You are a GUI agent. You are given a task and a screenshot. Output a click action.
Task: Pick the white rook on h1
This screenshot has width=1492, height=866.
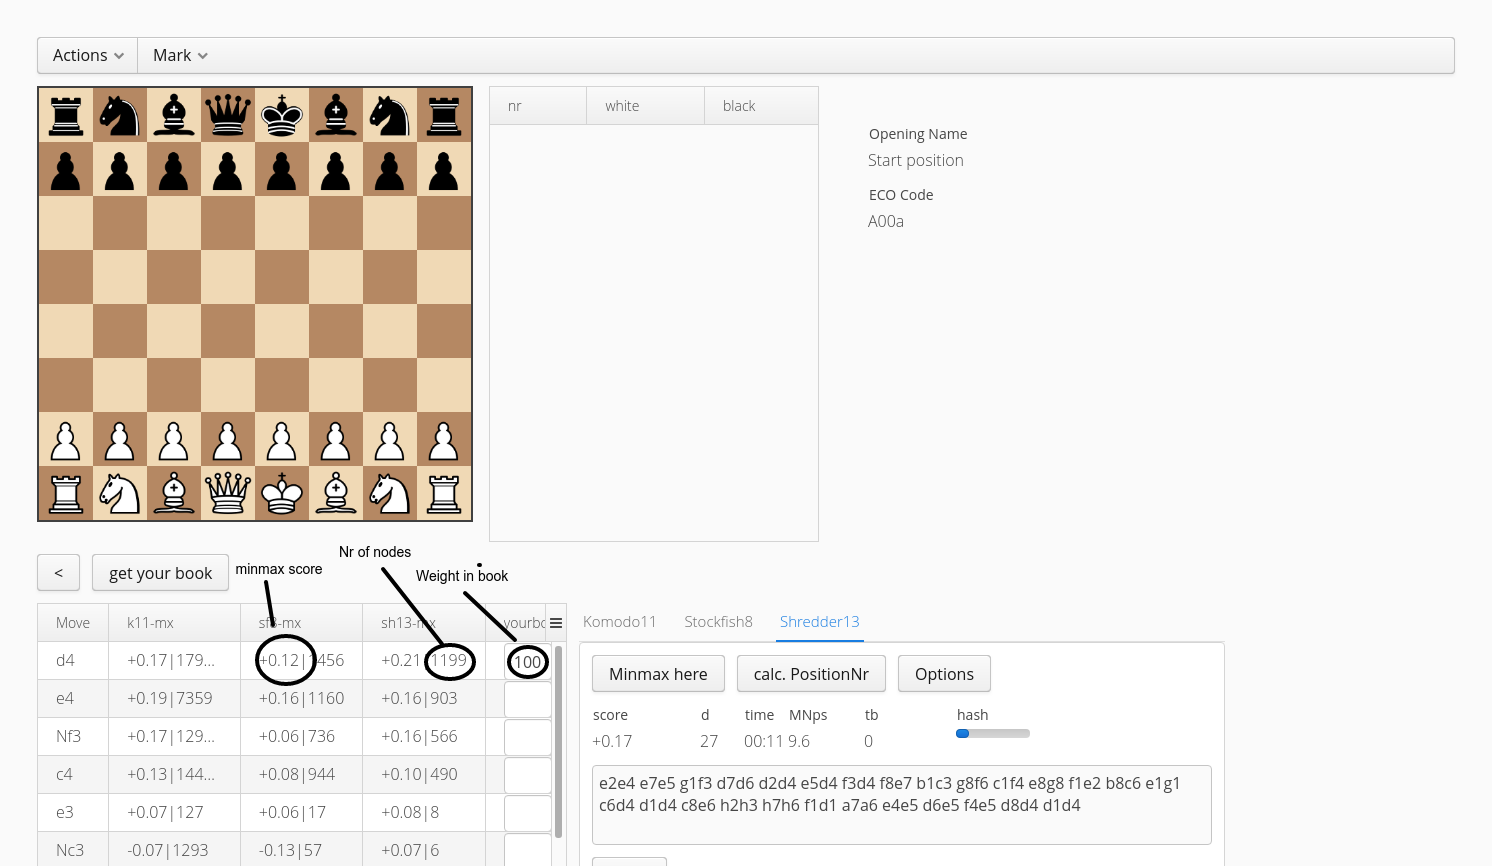pyautogui.click(x=444, y=493)
